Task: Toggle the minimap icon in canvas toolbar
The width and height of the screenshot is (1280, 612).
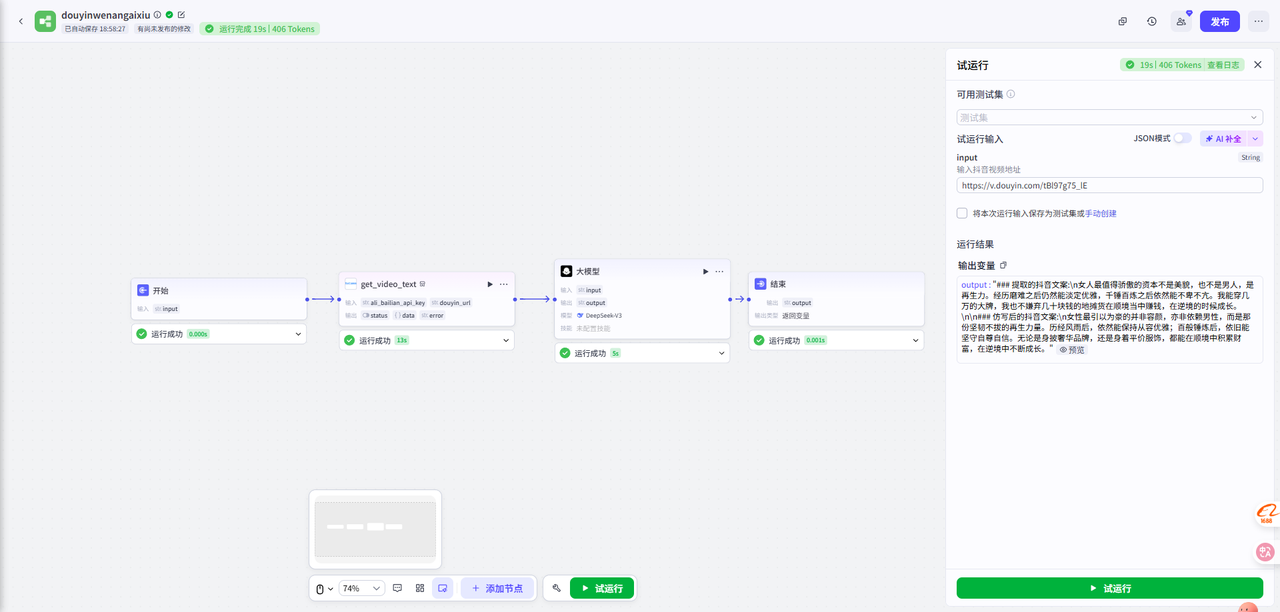Action: [x=442, y=588]
